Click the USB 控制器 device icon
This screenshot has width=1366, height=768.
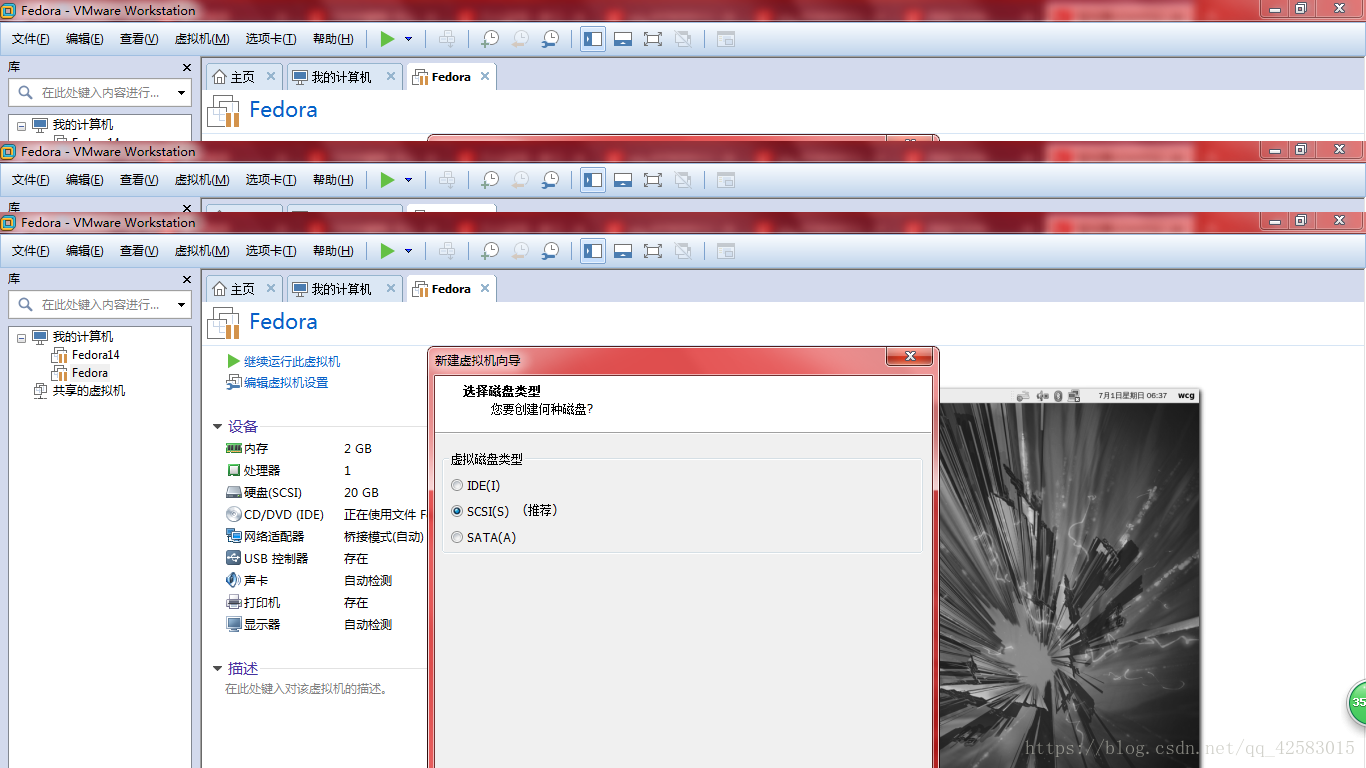(x=234, y=559)
